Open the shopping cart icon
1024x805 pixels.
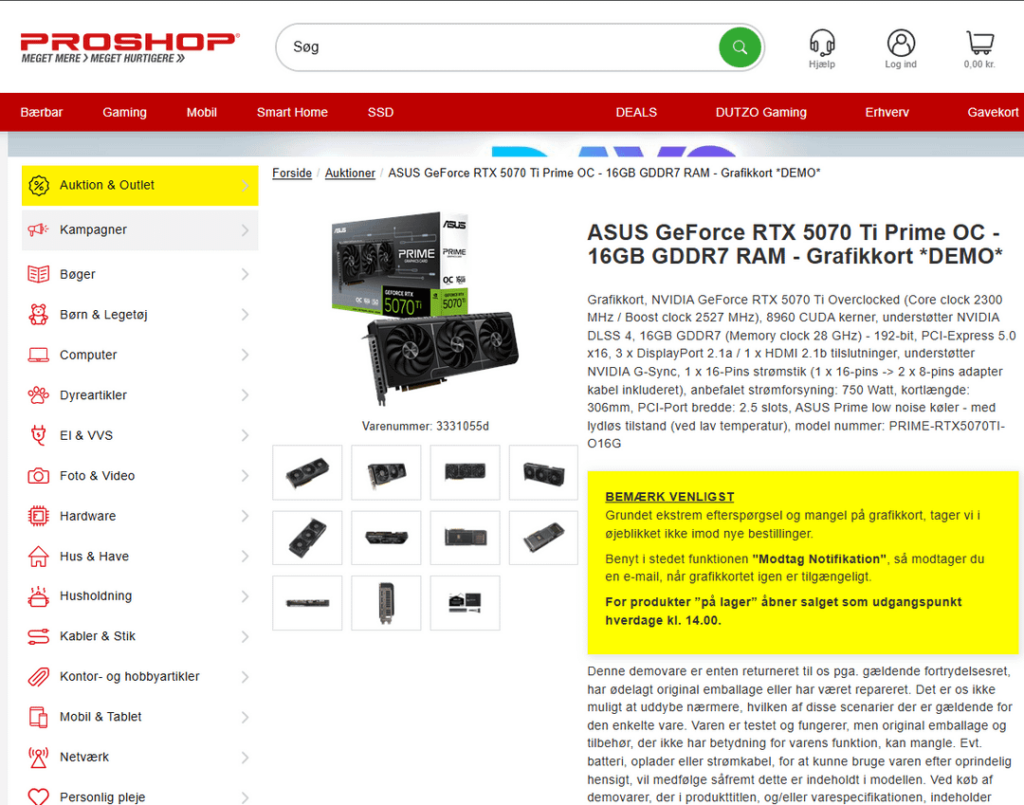click(980, 43)
